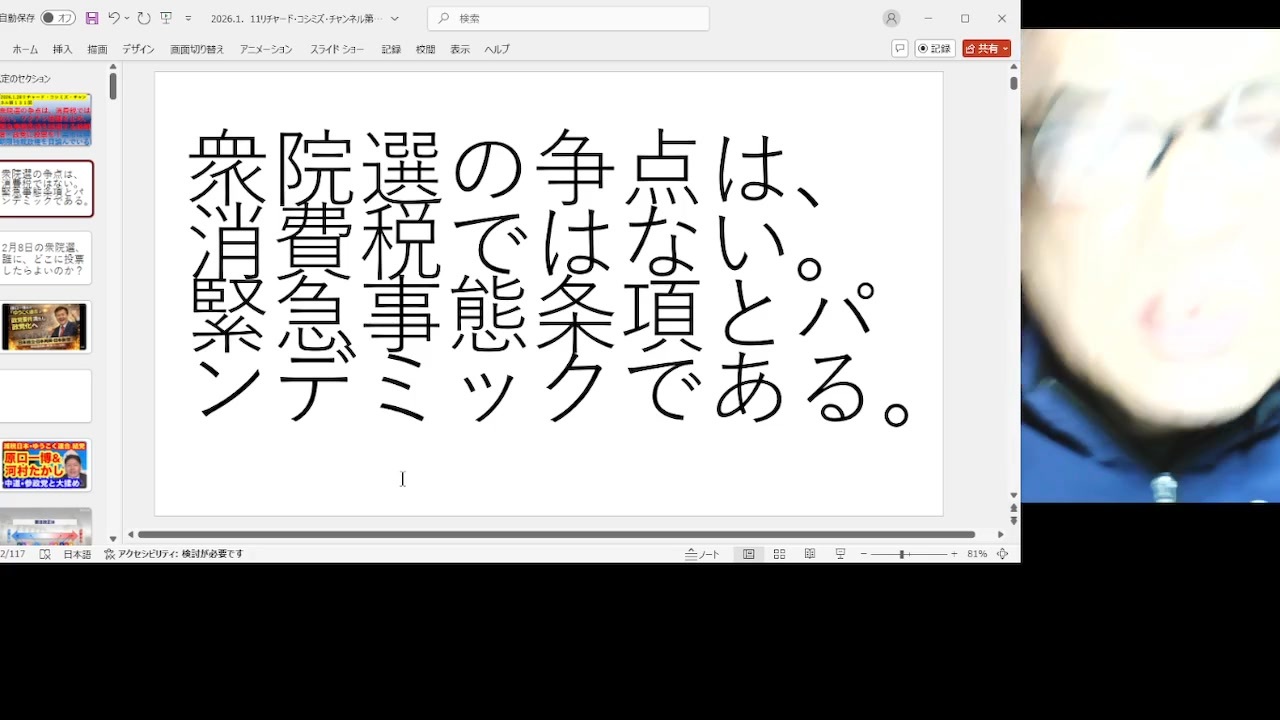
Task: Fit slide to current window icon
Action: (1003, 554)
